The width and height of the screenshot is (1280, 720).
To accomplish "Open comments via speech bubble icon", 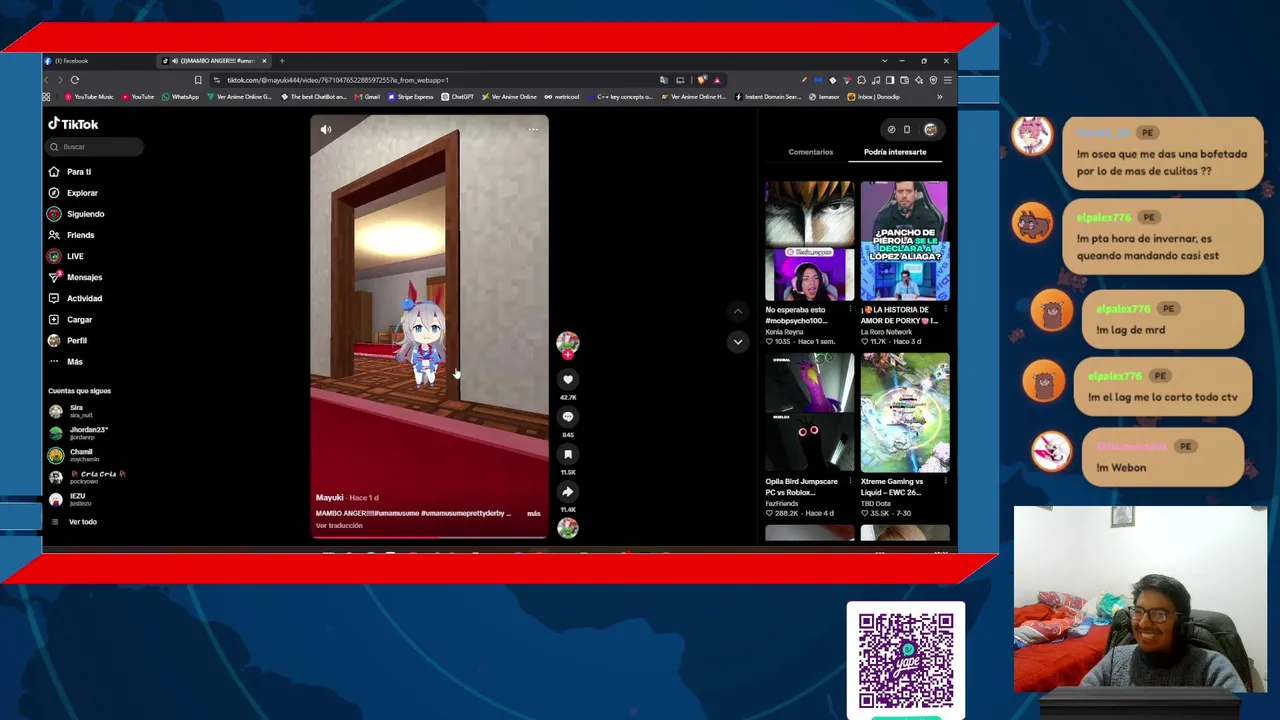I will coord(568,416).
